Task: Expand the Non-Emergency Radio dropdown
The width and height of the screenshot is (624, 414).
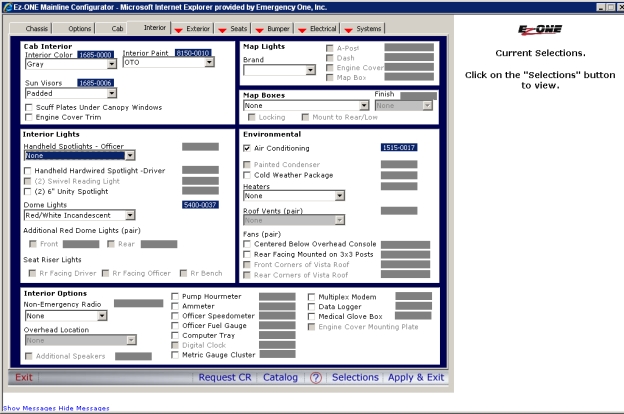Action: 102,316
